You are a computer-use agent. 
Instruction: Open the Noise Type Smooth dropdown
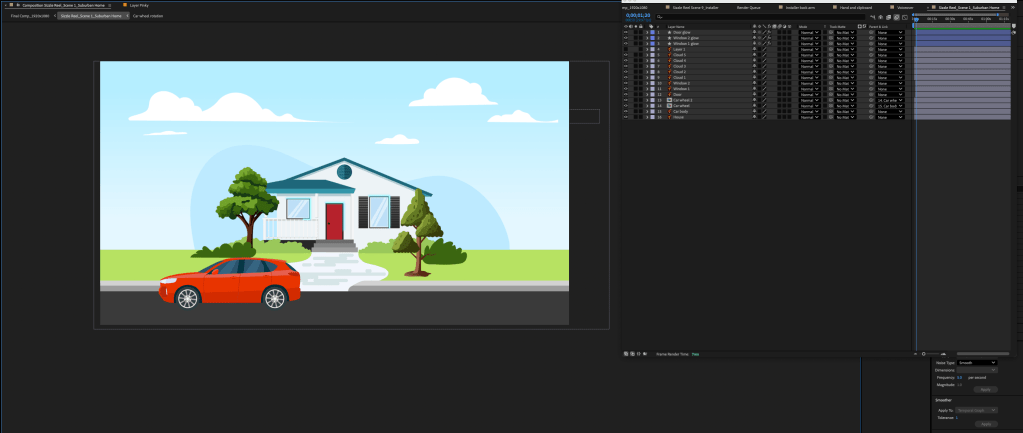coord(977,362)
